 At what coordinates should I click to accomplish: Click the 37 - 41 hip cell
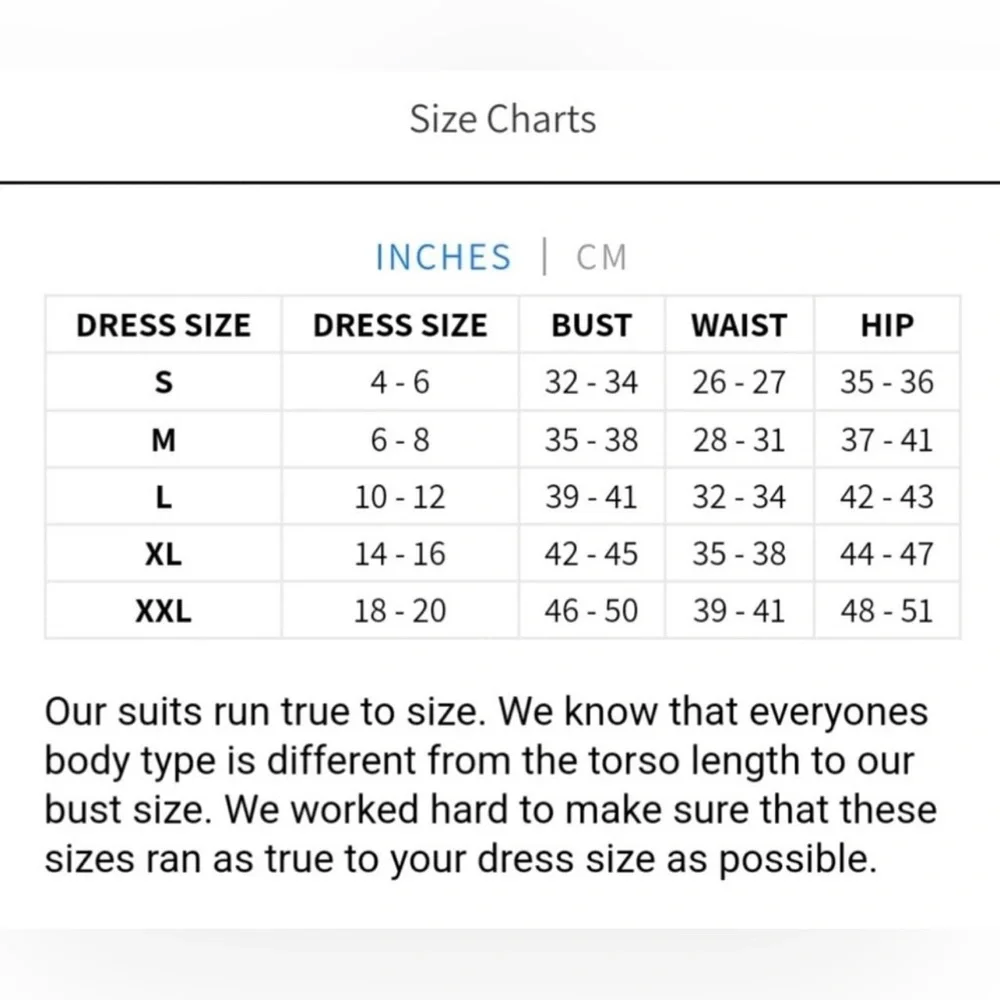[x=887, y=439]
